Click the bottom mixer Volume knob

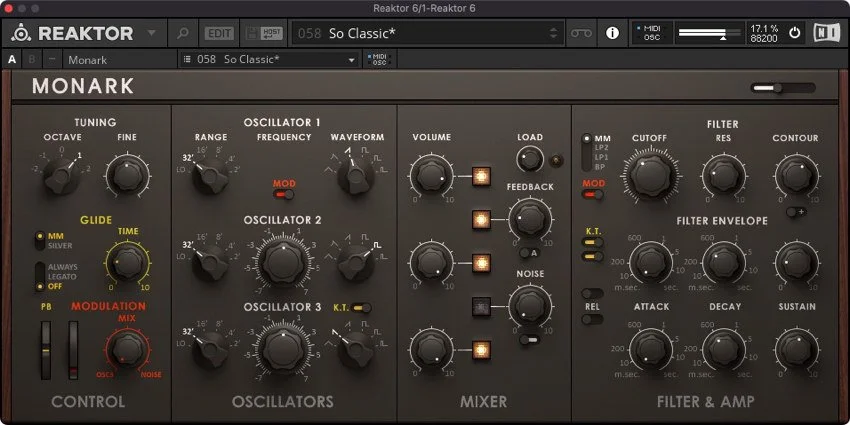[432, 350]
